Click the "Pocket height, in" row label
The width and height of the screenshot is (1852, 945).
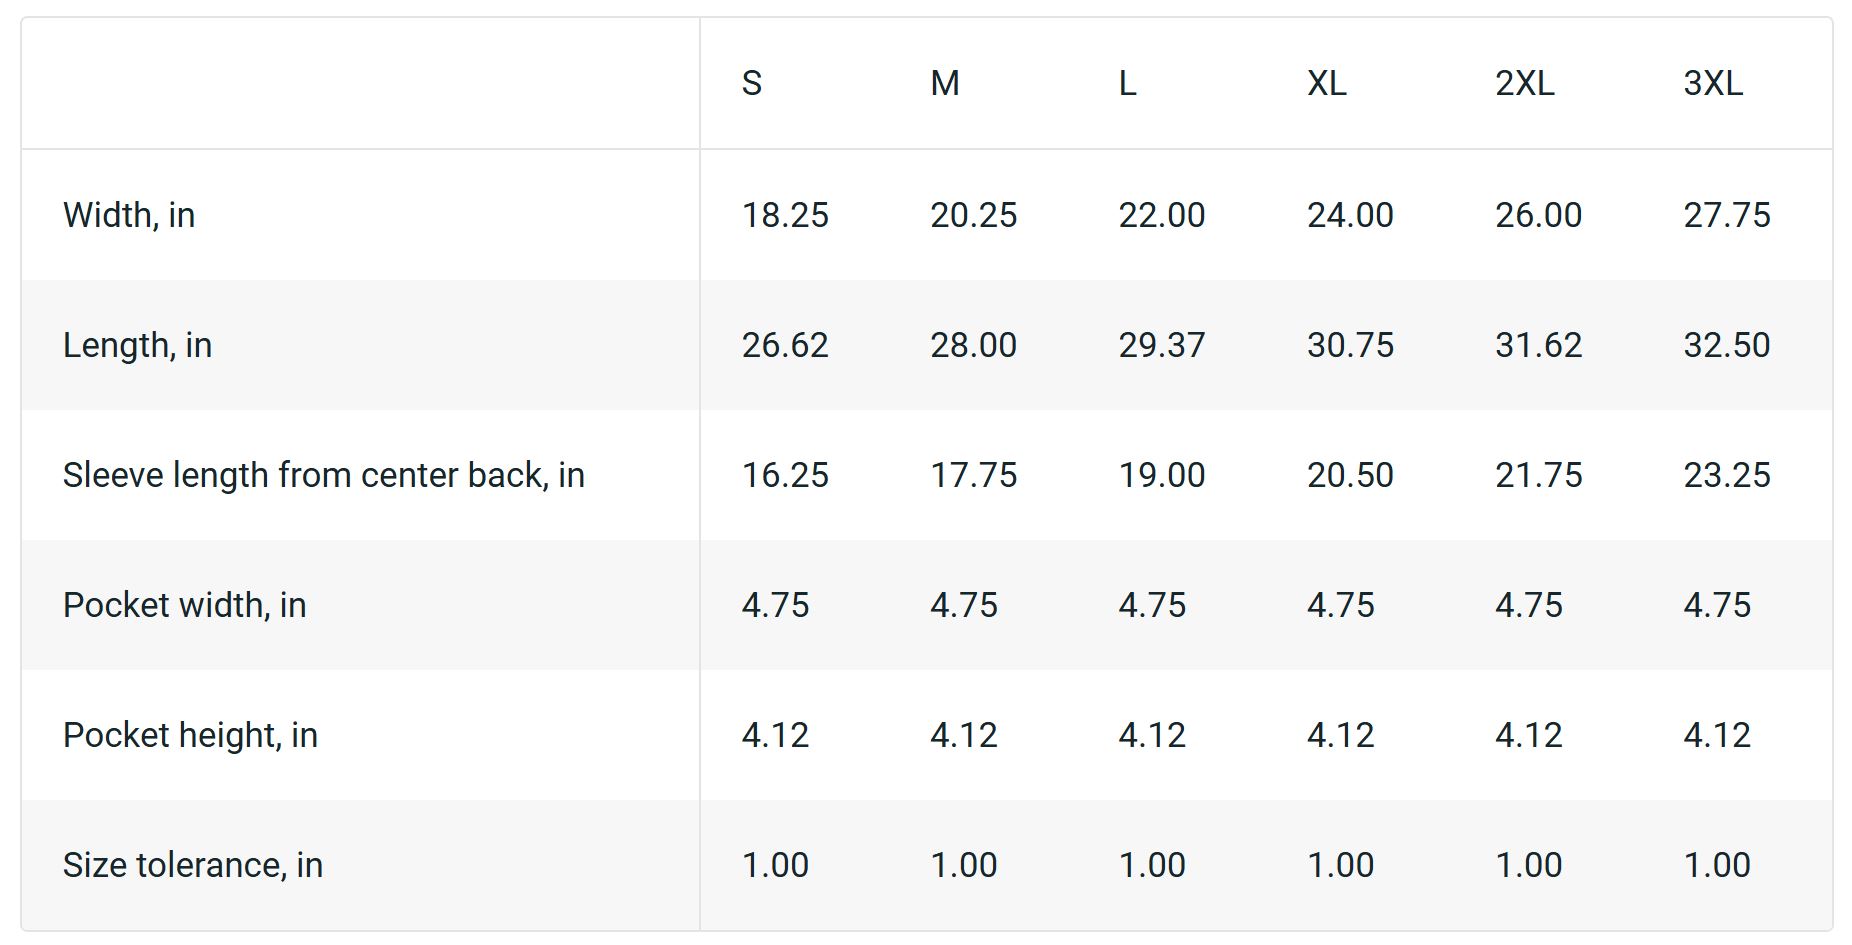(190, 735)
